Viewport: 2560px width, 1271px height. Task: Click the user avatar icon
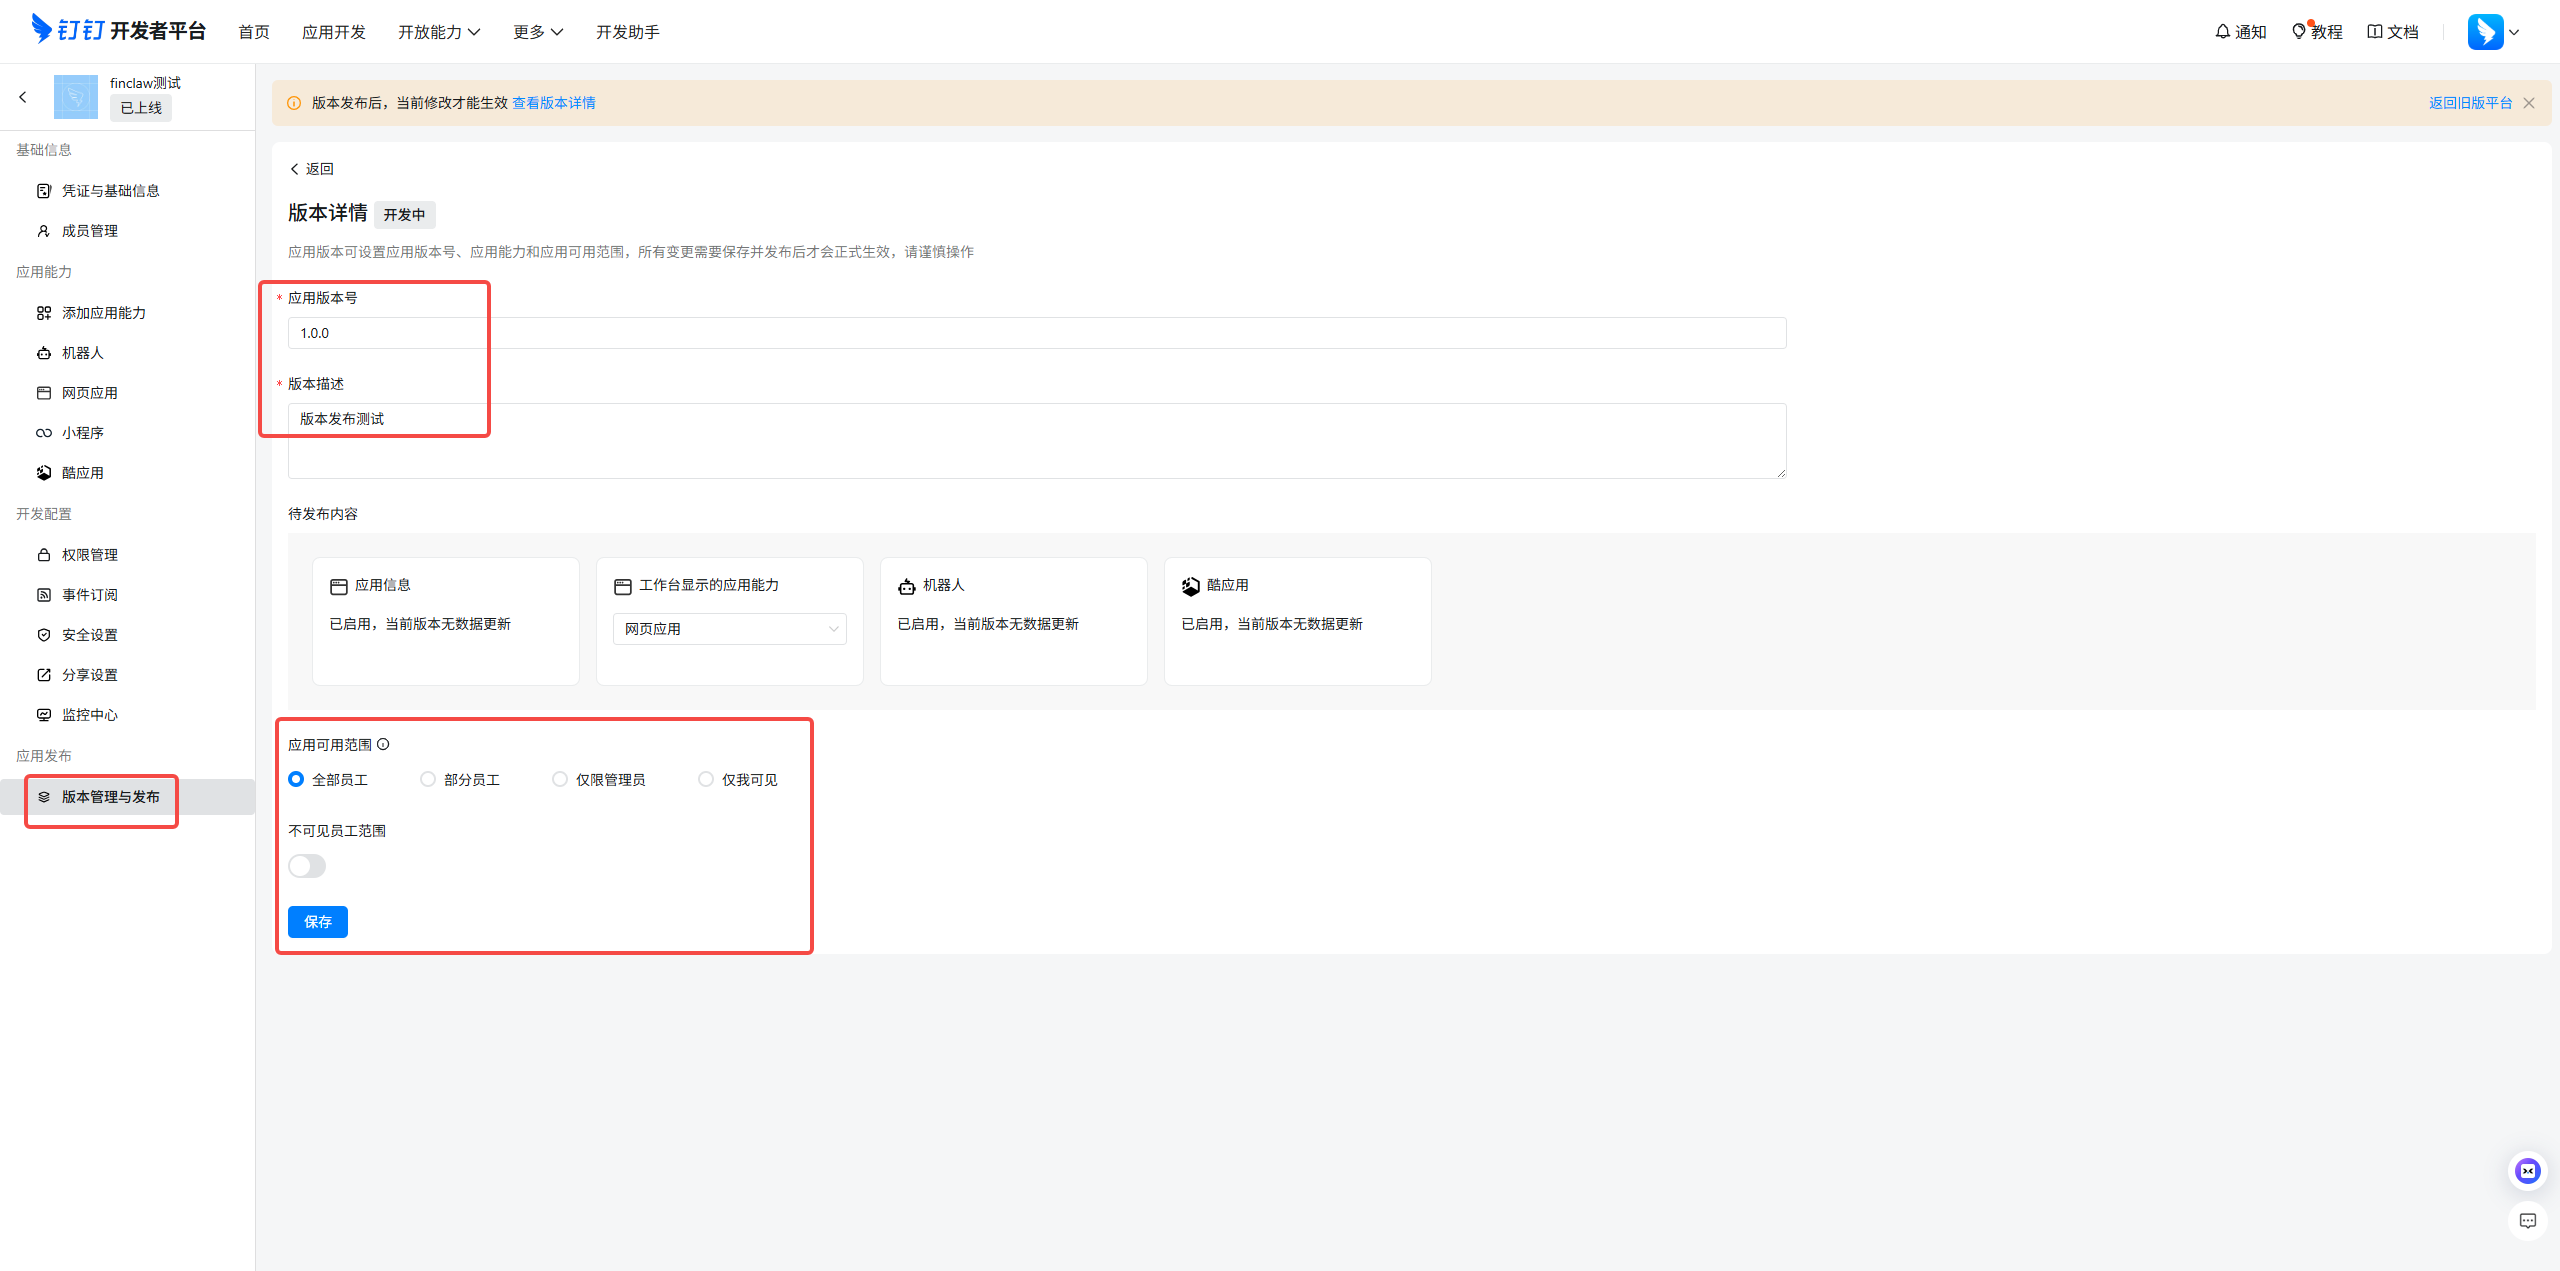(x=2485, y=32)
